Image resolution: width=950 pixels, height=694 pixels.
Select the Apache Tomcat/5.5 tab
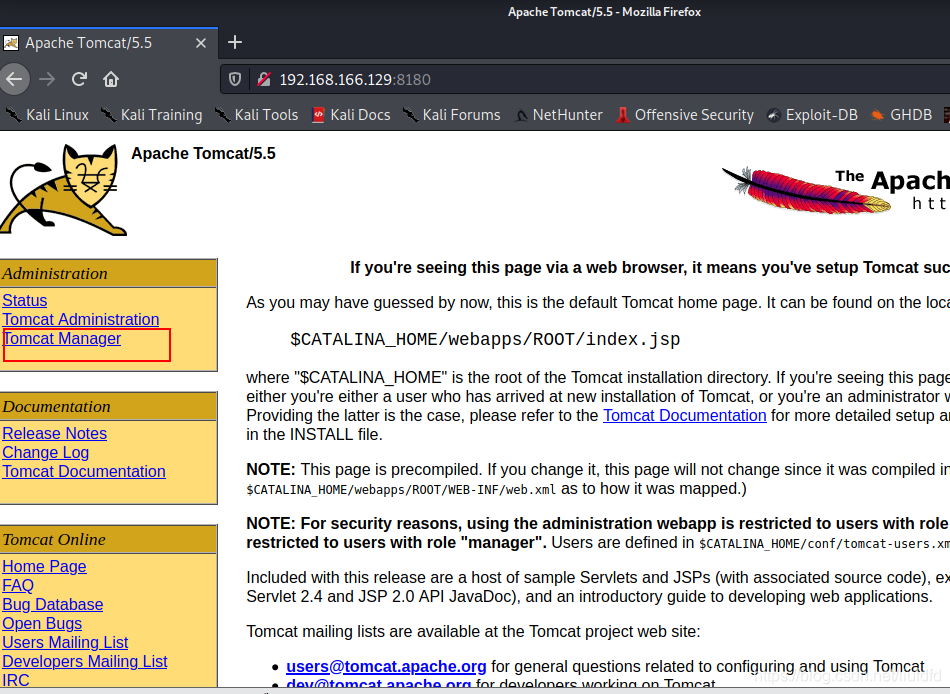109,43
